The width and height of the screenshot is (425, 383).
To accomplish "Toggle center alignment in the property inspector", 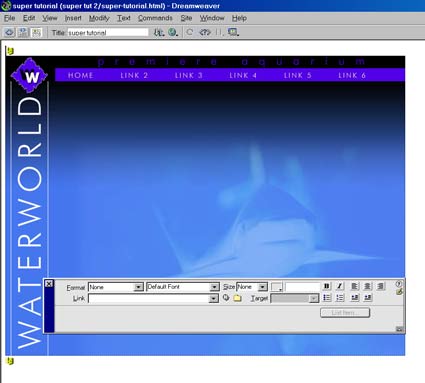I will 367,286.
